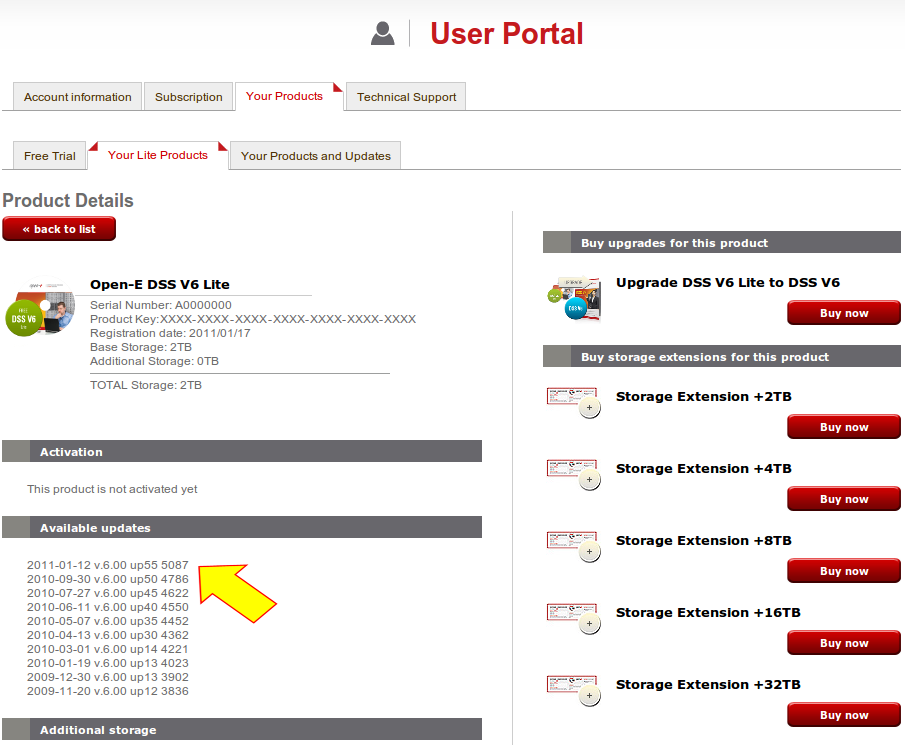Open the Storage Extension +16TB title
This screenshot has width=905, height=745.
pyautogui.click(x=708, y=613)
